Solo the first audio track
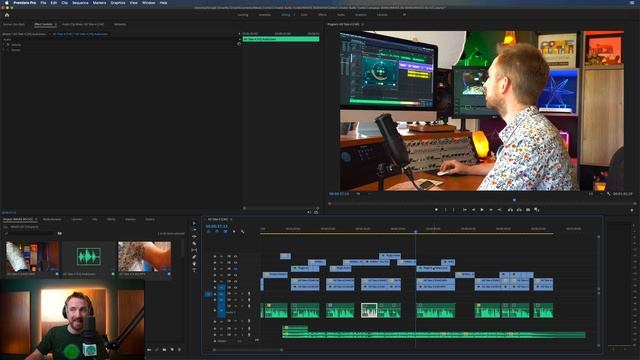 (x=242, y=293)
